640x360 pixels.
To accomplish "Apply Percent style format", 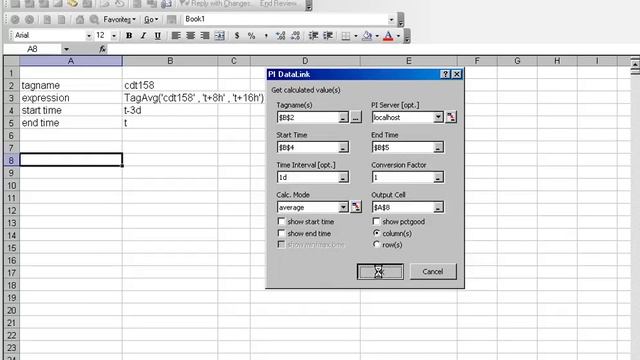I will [x=251, y=36].
